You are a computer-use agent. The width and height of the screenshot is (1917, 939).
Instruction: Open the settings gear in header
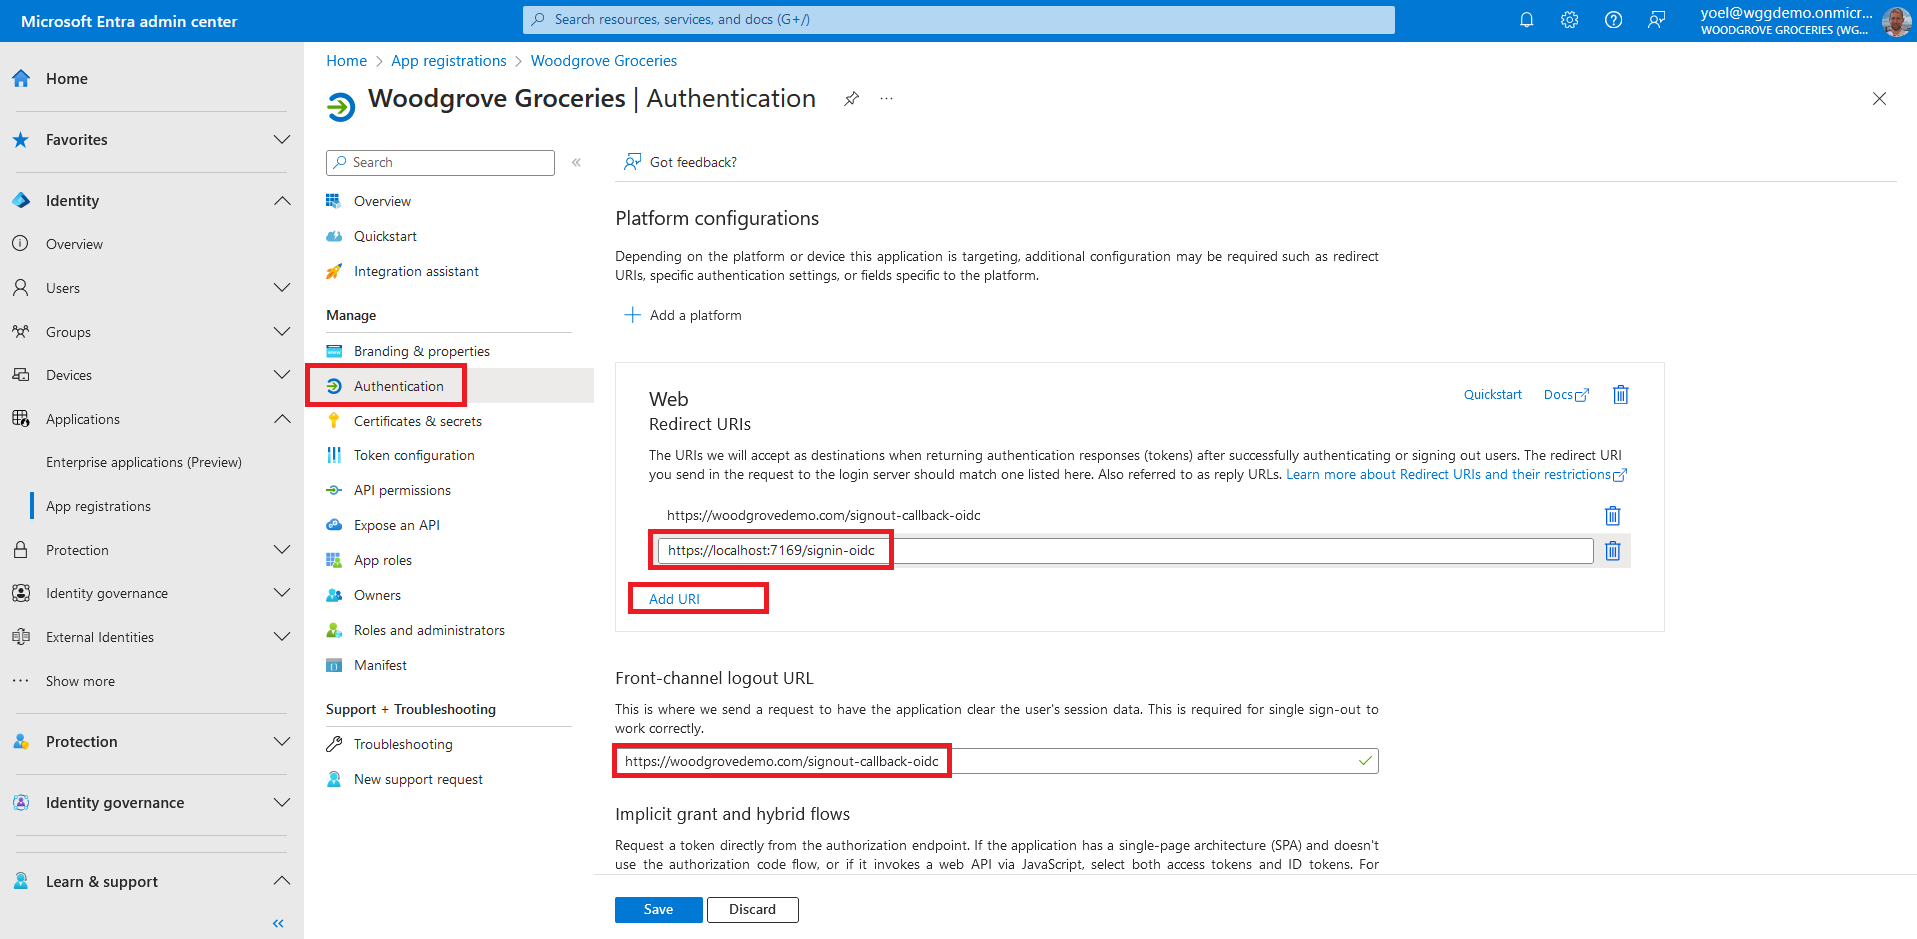1569,20
